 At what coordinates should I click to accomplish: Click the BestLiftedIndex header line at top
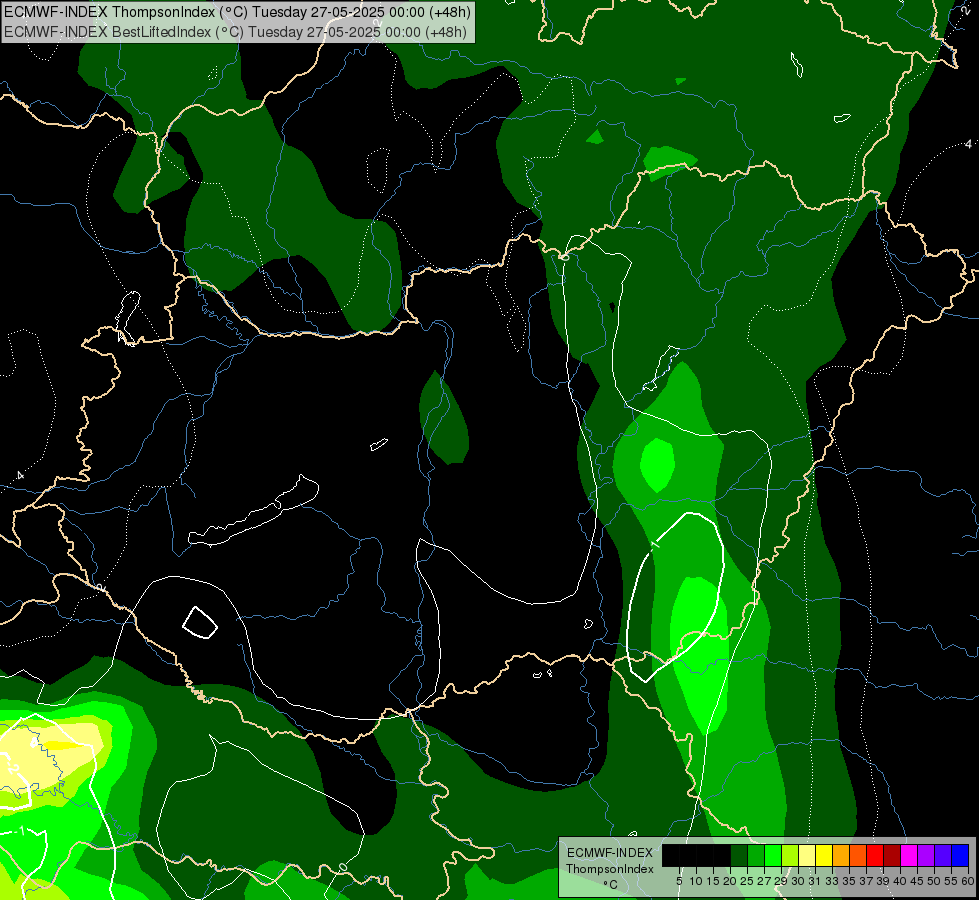pos(235,31)
